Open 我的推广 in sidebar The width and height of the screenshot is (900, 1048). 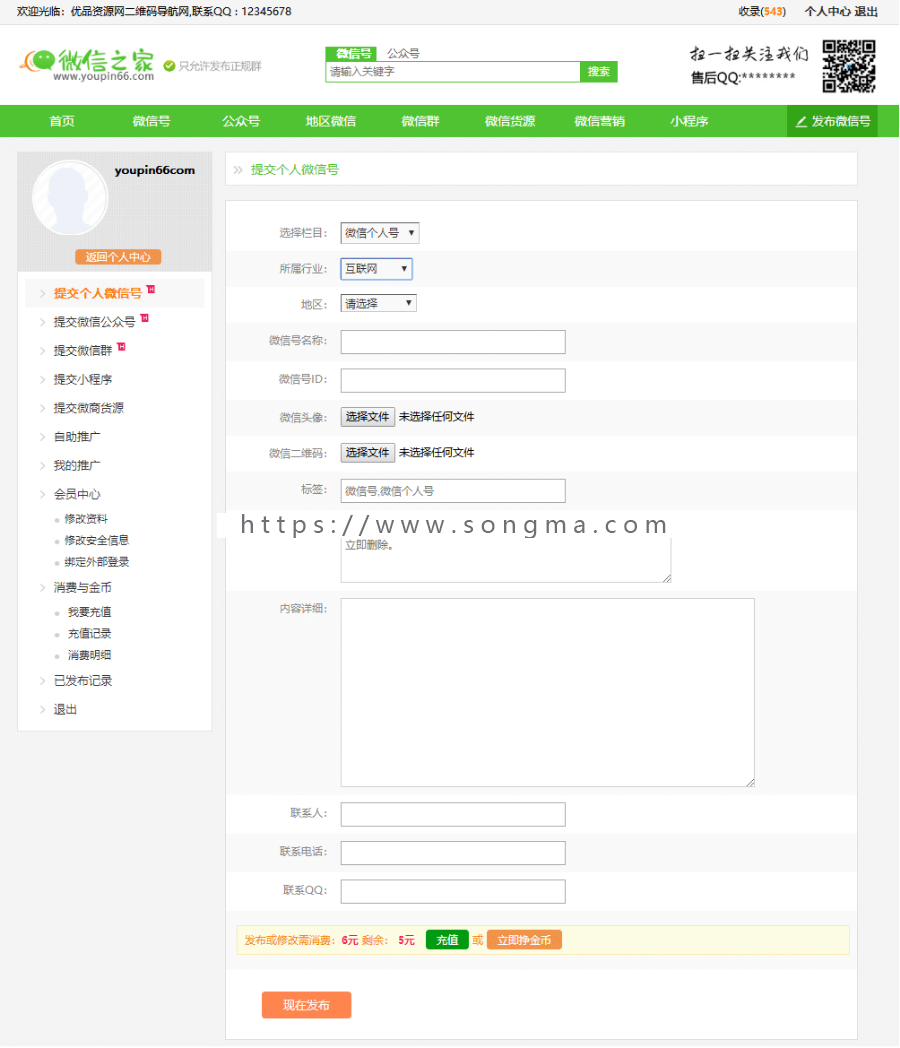pyautogui.click(x=77, y=466)
